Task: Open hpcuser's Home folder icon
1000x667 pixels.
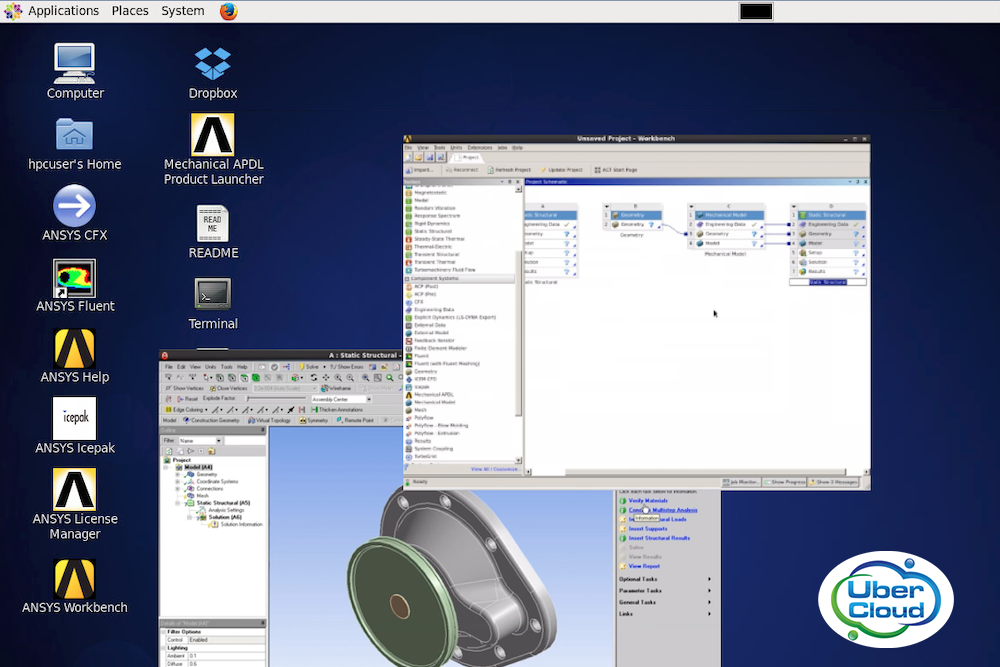Action: pyautogui.click(x=75, y=135)
